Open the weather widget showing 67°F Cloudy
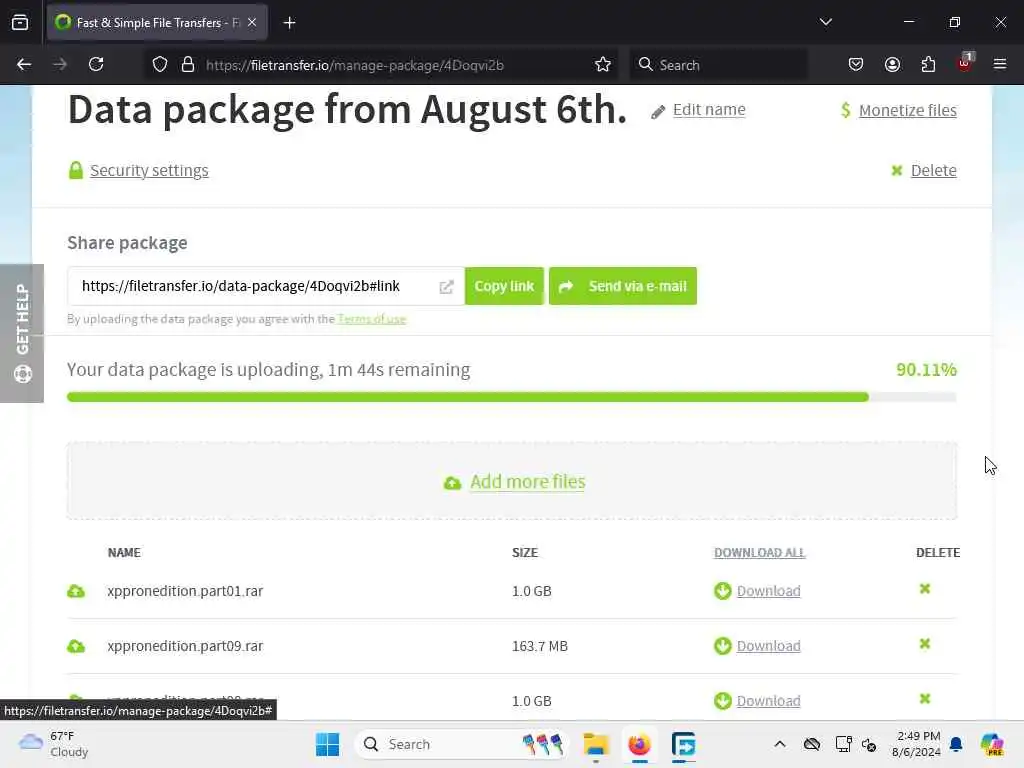The height and width of the screenshot is (768, 1024). 54,744
